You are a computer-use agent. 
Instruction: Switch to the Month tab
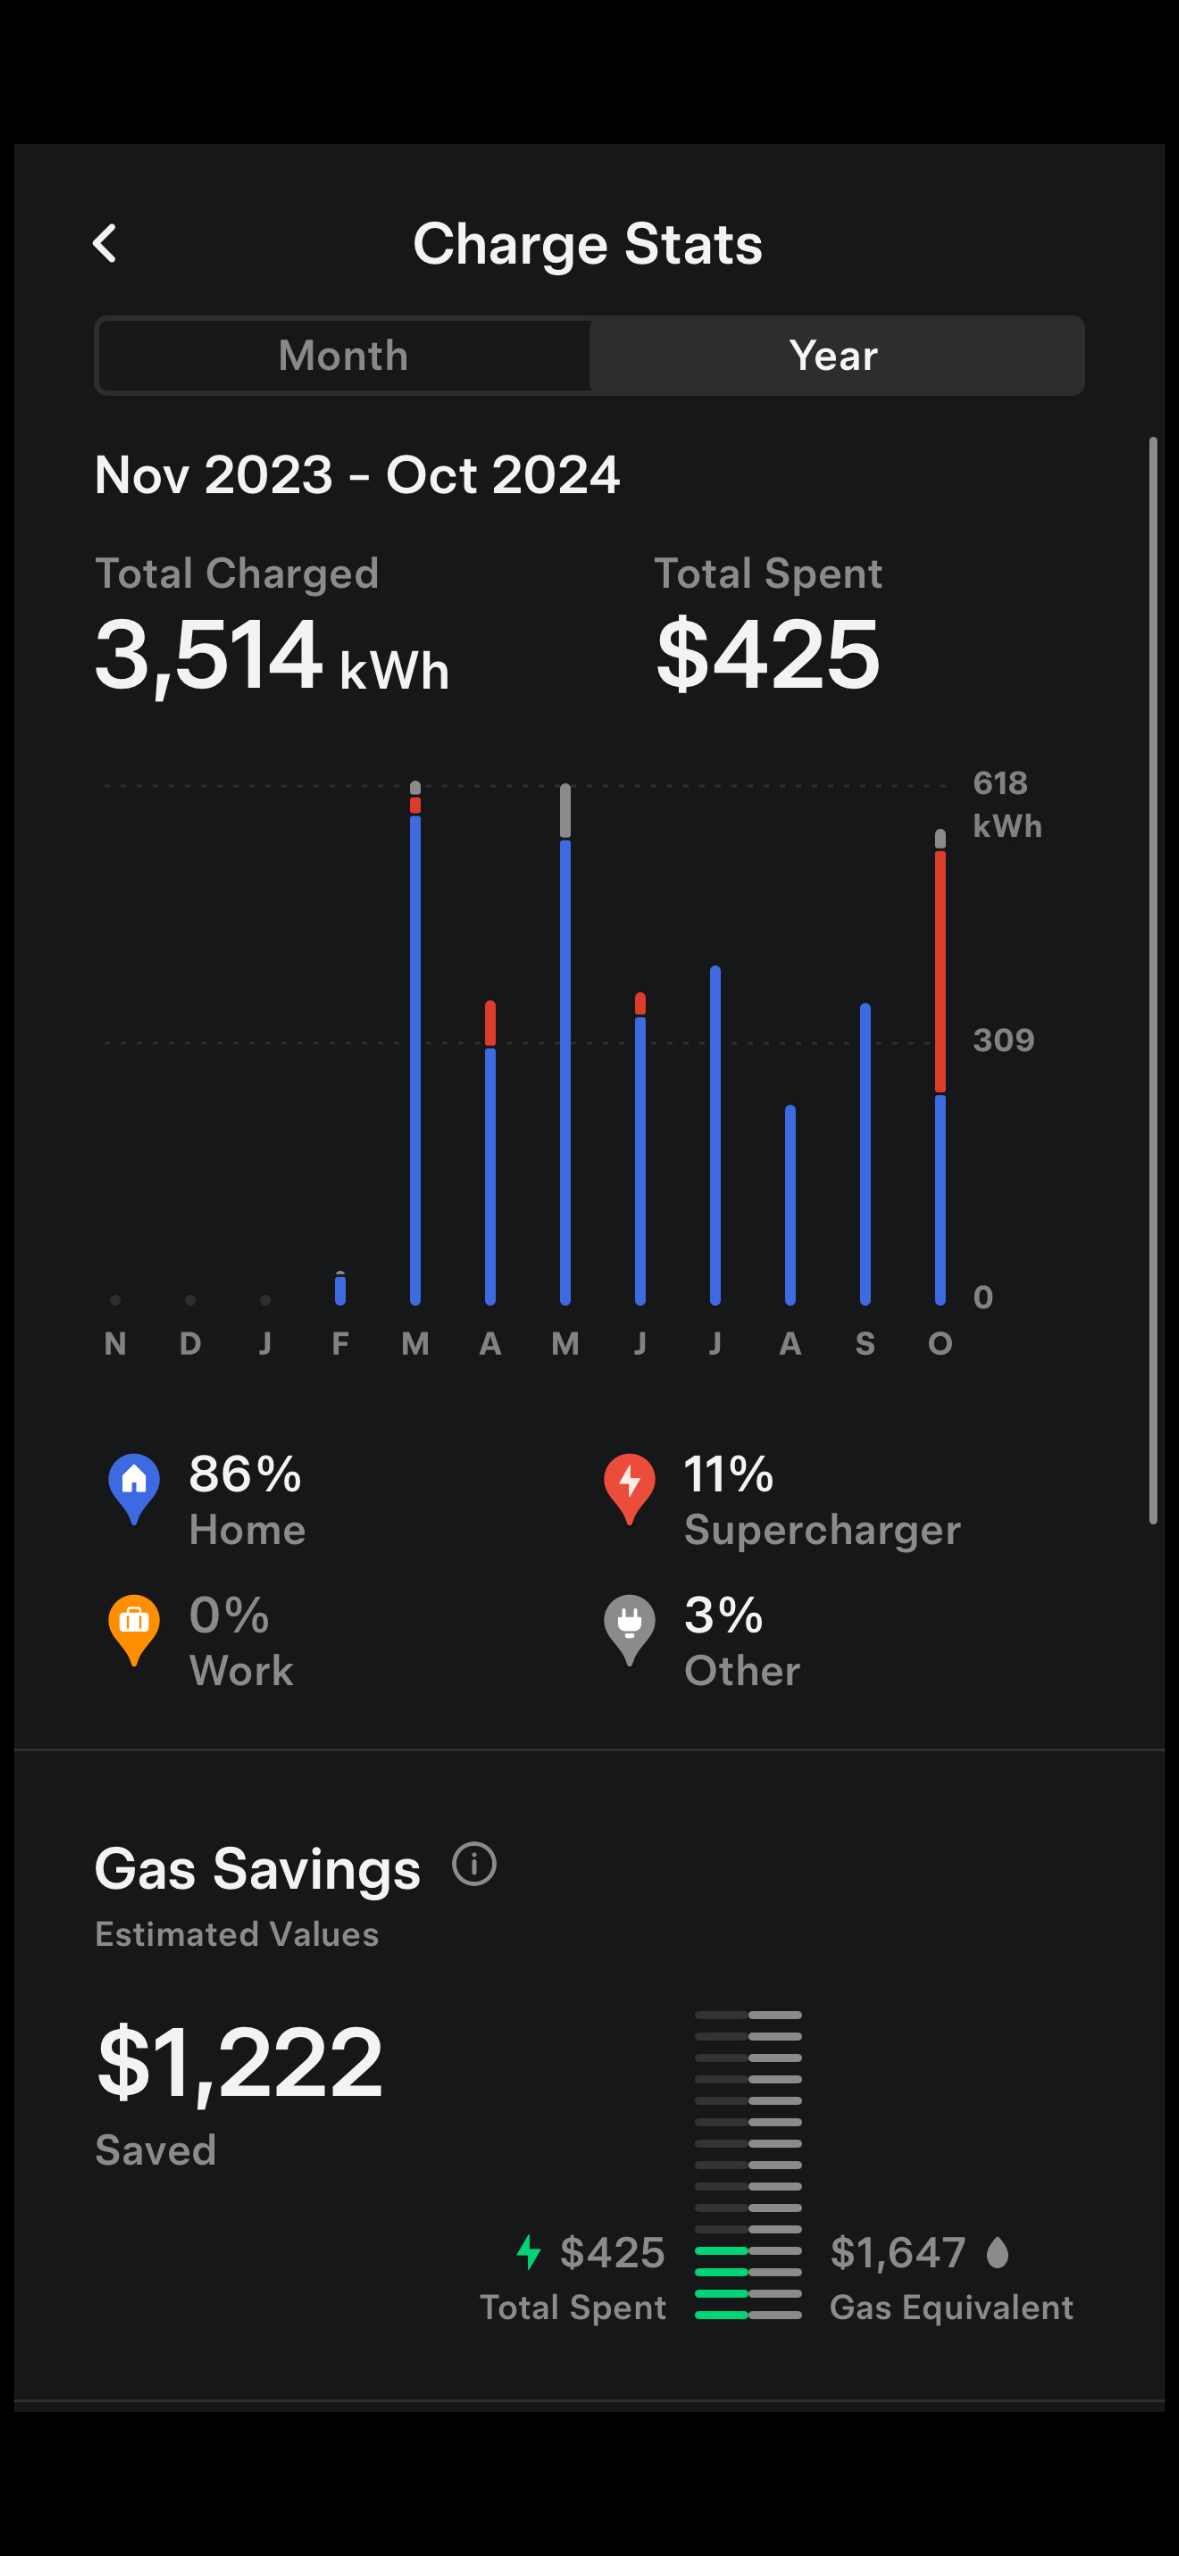click(x=343, y=356)
